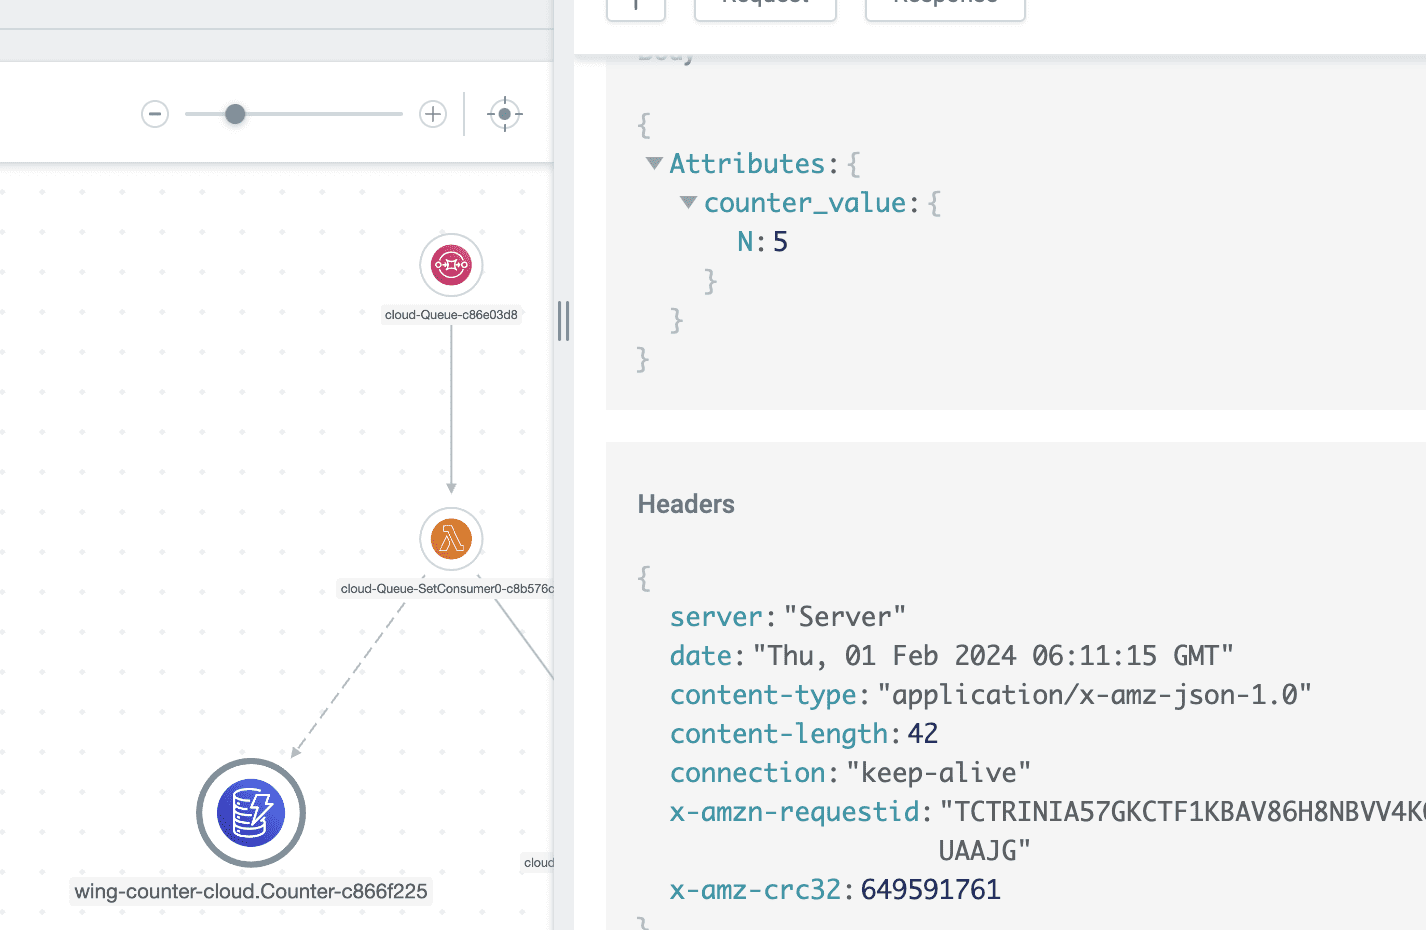
Task: Select the orange SetConsumer0 function node icon
Action: [x=451, y=538]
